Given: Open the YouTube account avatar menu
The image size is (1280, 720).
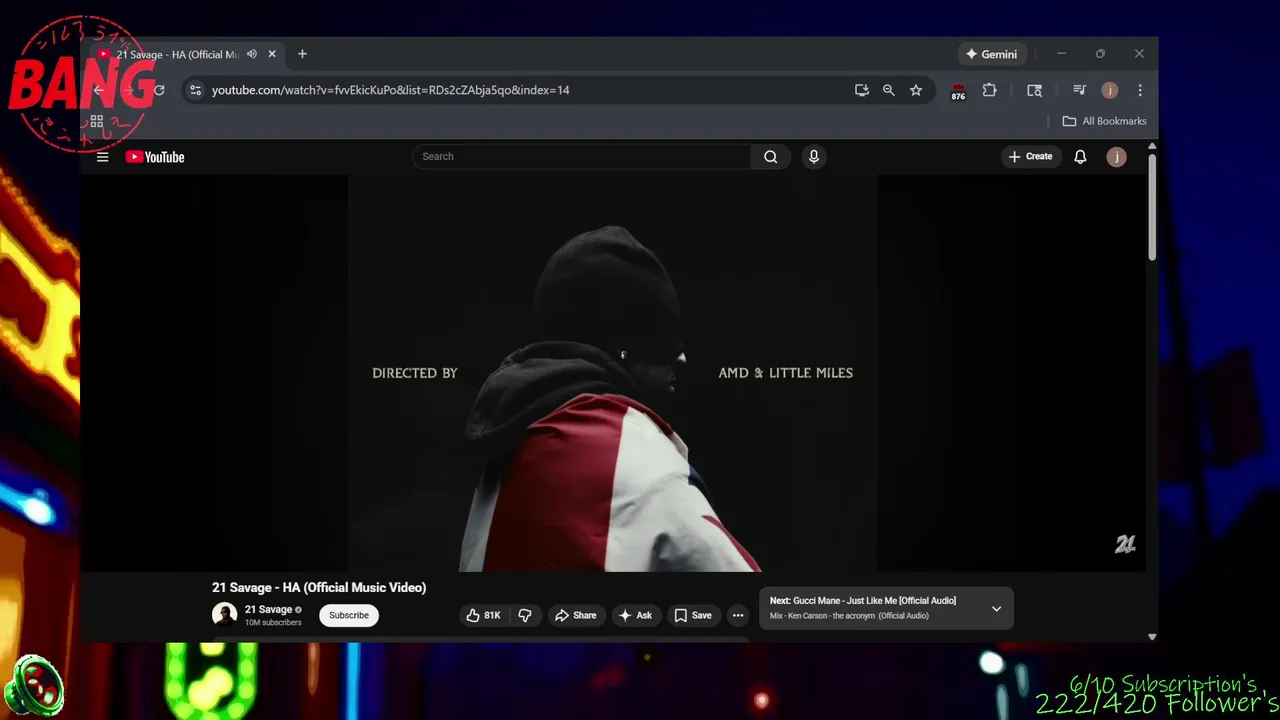Looking at the screenshot, I should 1116,157.
